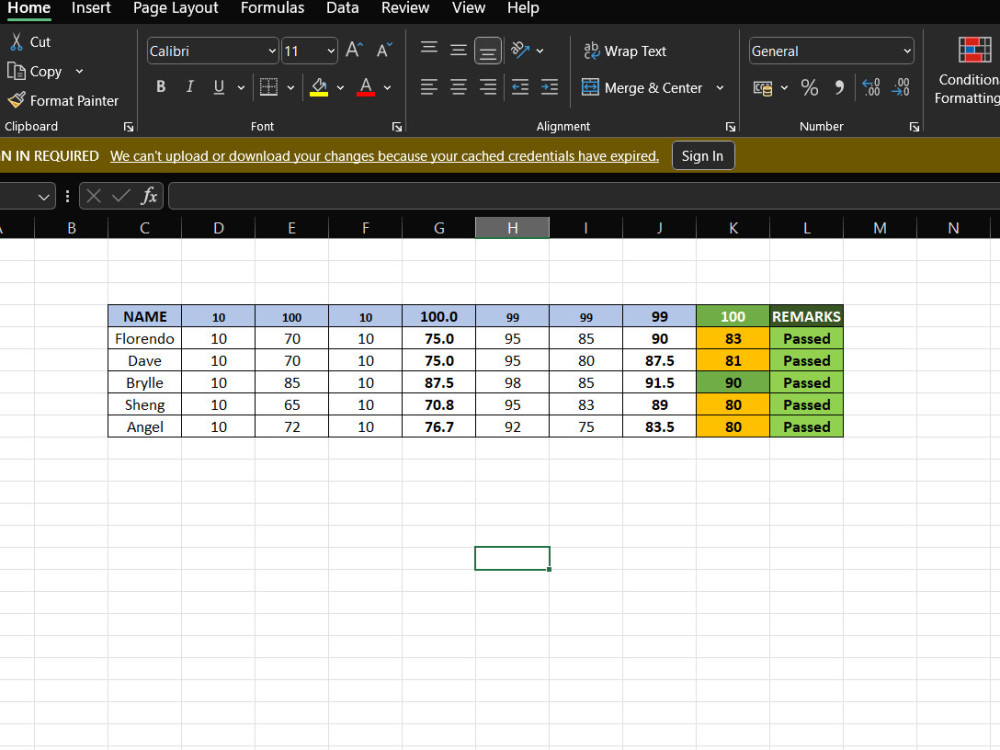This screenshot has width=1000, height=750.
Task: Open the Formulas tab
Action: (x=272, y=8)
